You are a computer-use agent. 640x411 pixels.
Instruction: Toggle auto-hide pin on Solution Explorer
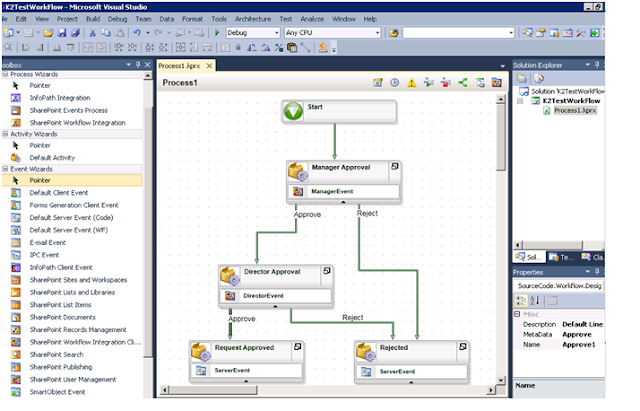point(597,64)
